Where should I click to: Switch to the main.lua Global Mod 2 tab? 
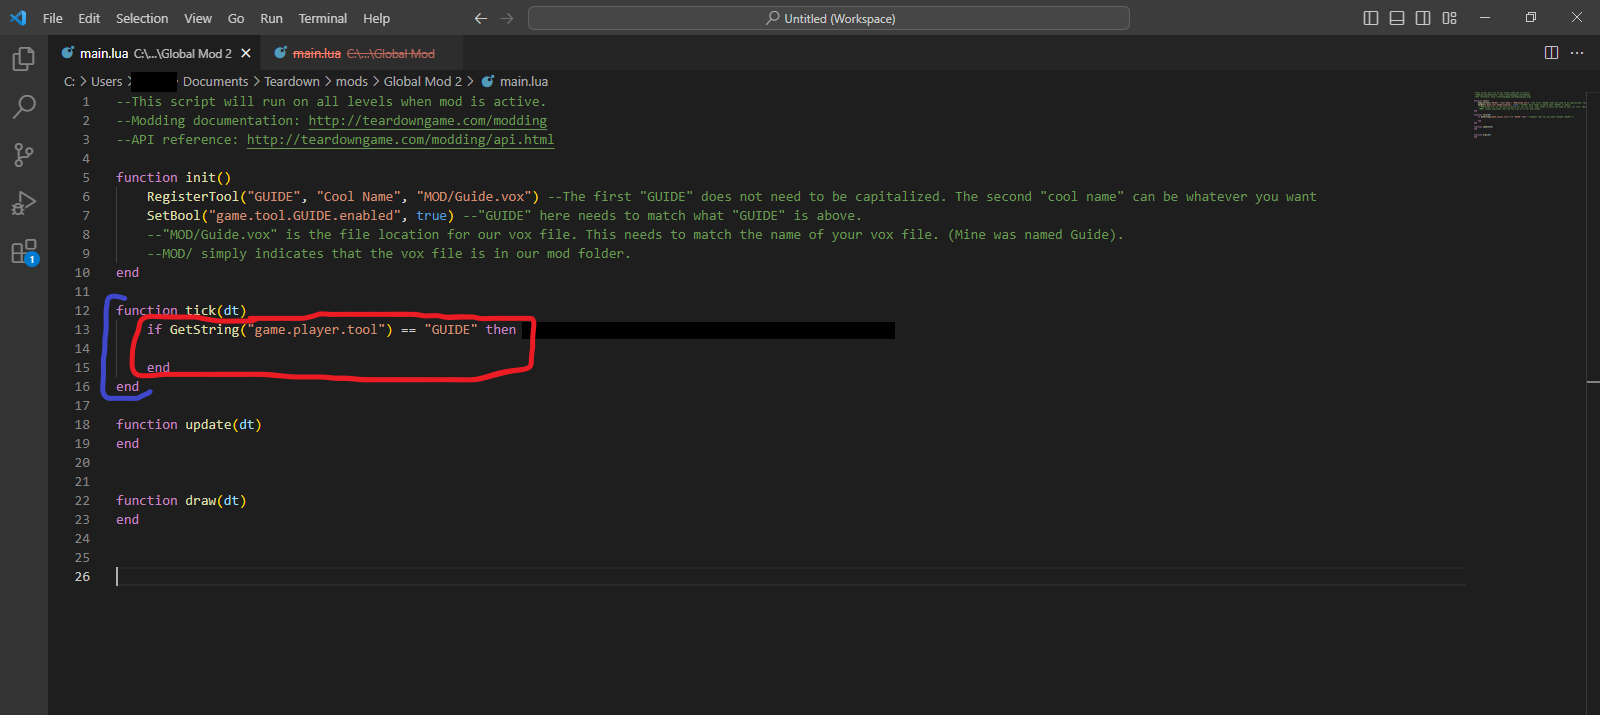click(x=155, y=53)
